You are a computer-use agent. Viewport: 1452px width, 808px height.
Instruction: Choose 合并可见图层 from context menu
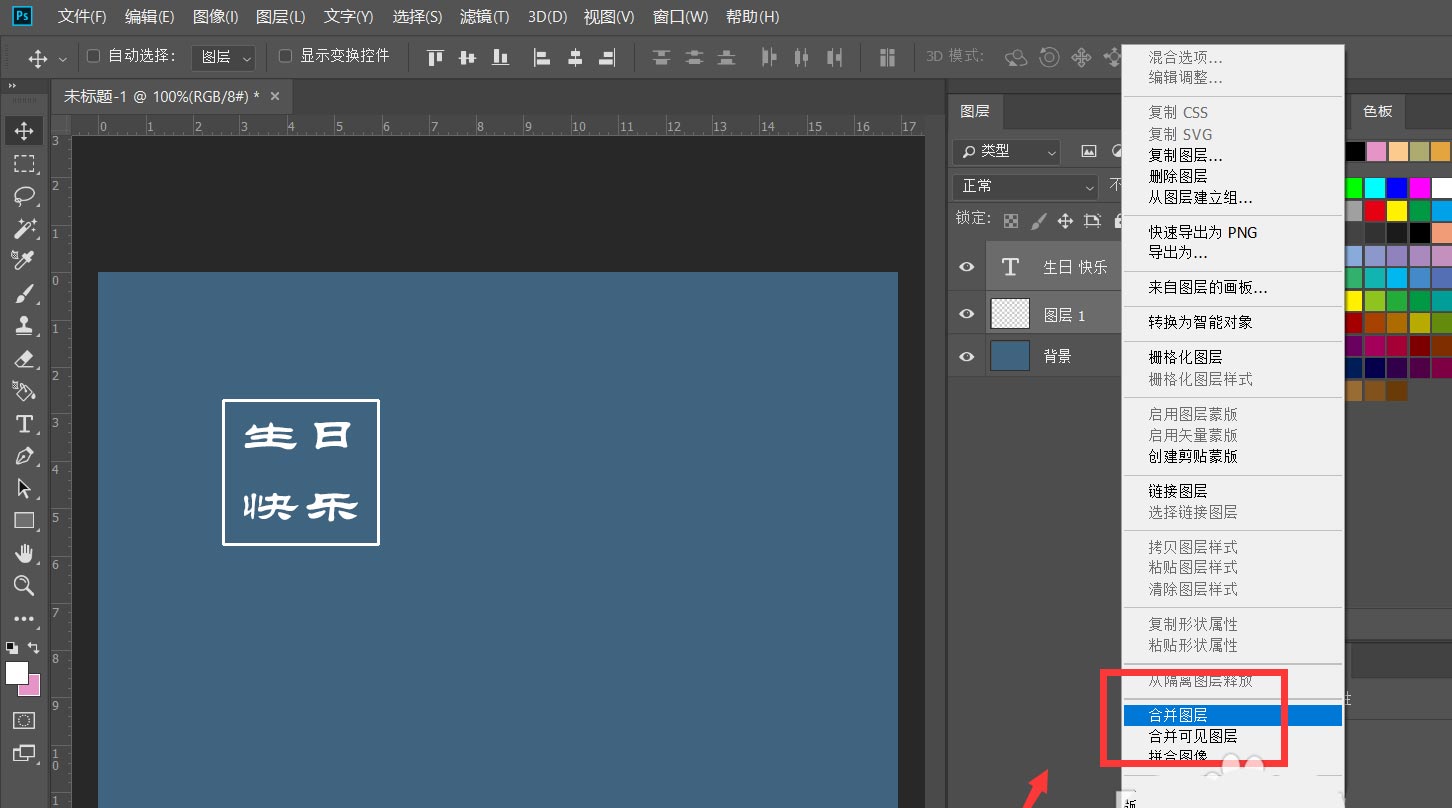pos(1232,736)
